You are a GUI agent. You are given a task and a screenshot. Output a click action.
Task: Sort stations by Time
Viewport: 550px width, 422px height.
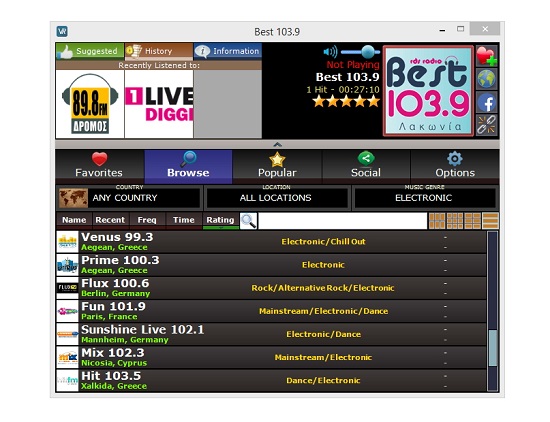click(184, 220)
